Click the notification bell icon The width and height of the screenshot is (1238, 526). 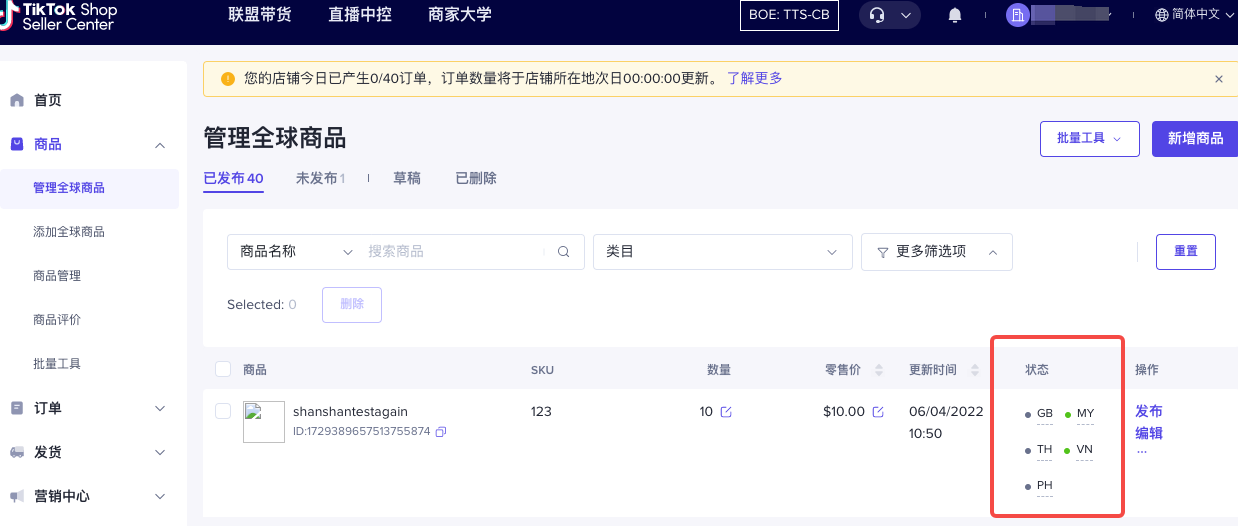pyautogui.click(x=955, y=15)
